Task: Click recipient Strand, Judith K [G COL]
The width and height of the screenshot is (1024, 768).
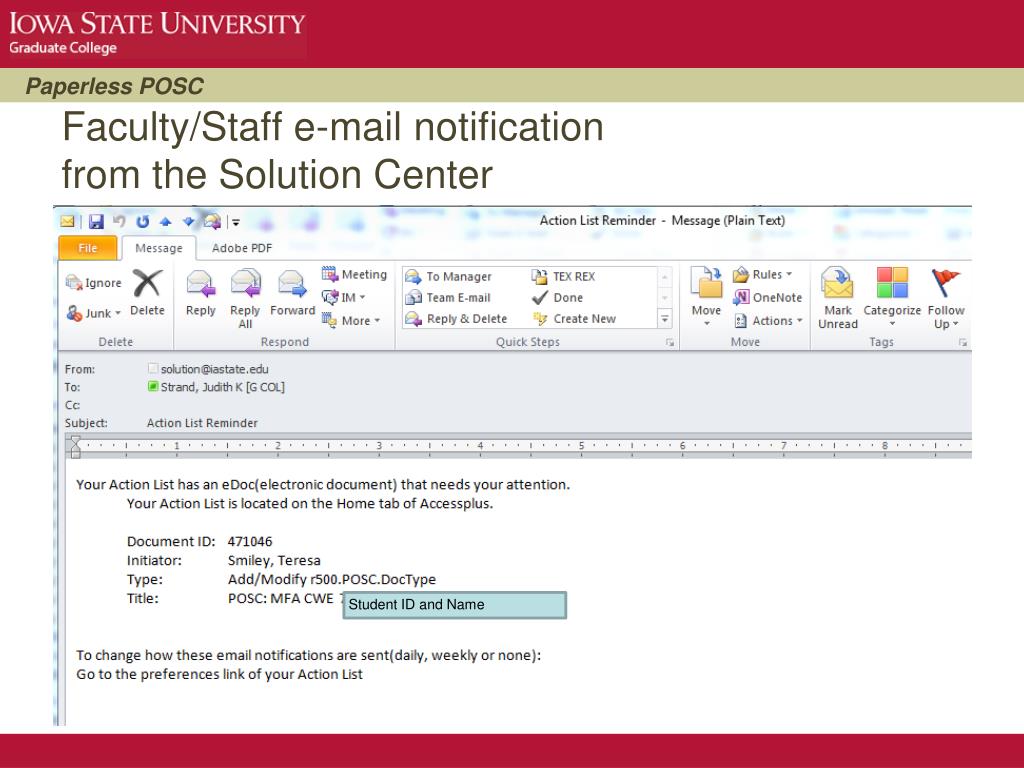Action: point(223,387)
